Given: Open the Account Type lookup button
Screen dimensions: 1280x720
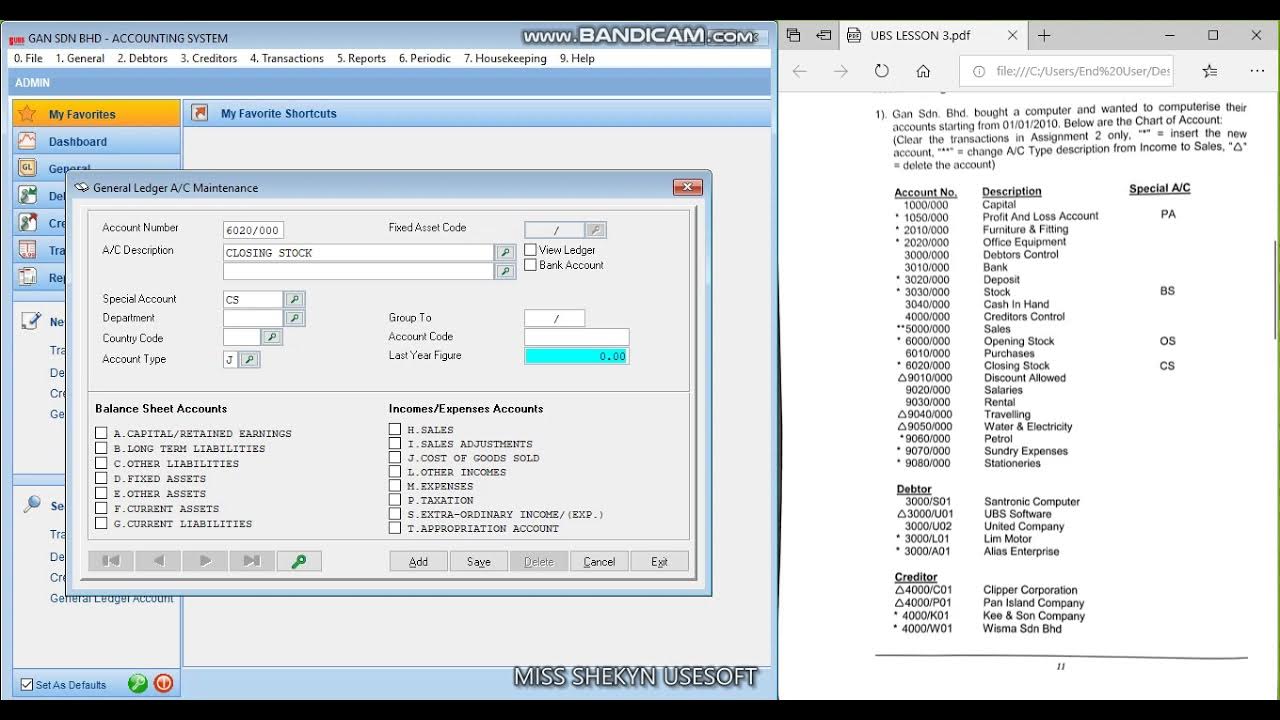Looking at the screenshot, I should pyautogui.click(x=250, y=359).
